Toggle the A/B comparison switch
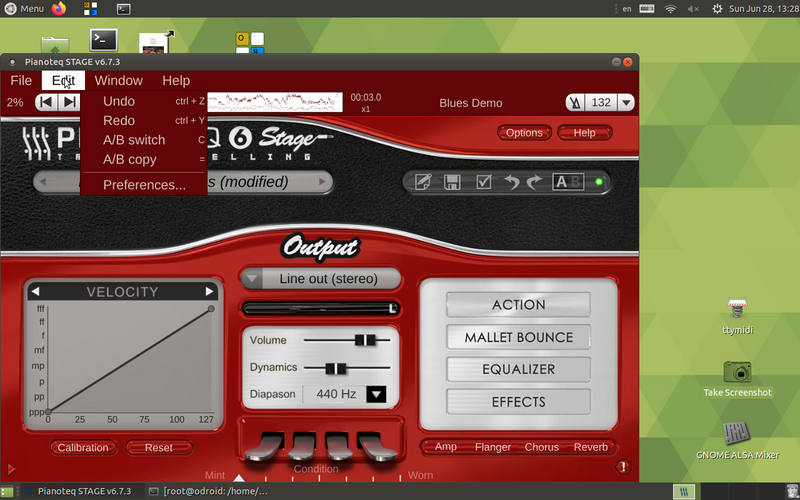The width and height of the screenshot is (800, 500). (568, 182)
